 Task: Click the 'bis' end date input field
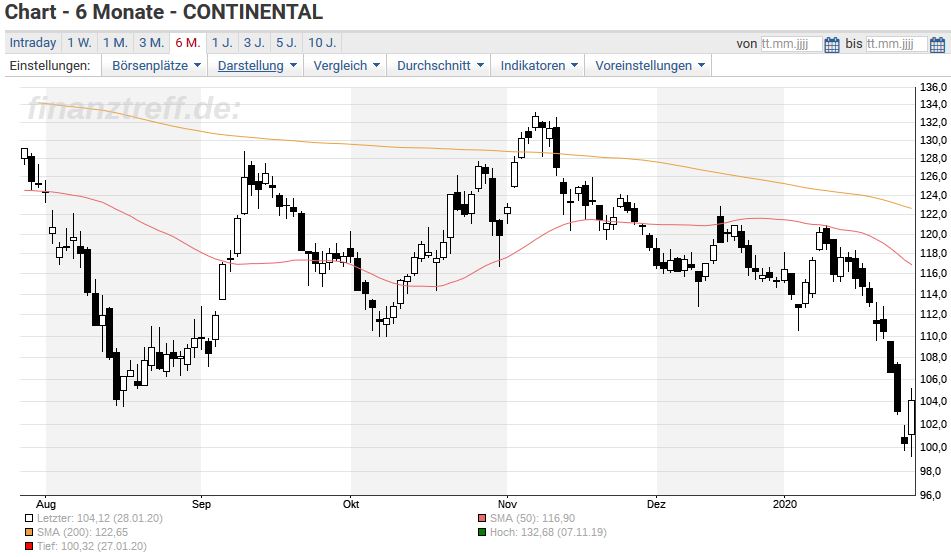pyautogui.click(x=896, y=44)
